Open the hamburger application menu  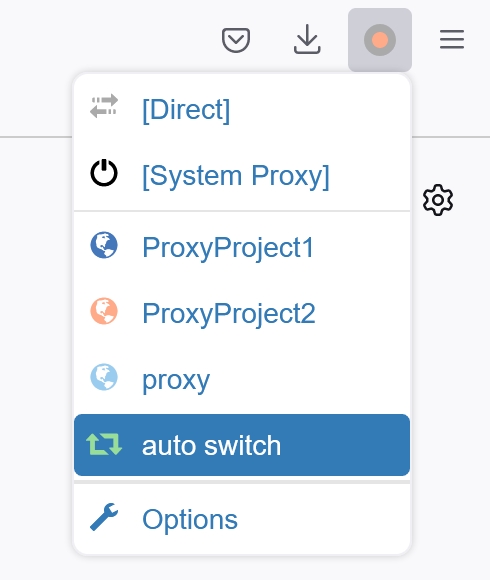[x=452, y=40]
